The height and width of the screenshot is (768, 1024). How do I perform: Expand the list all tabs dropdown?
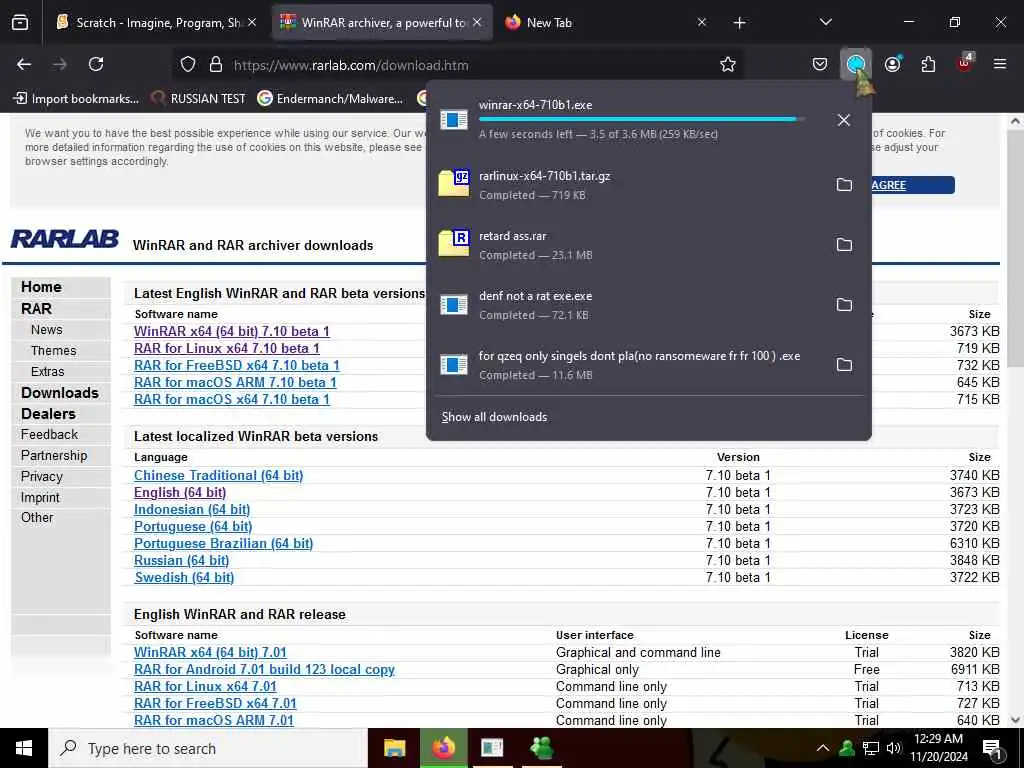pyautogui.click(x=825, y=23)
